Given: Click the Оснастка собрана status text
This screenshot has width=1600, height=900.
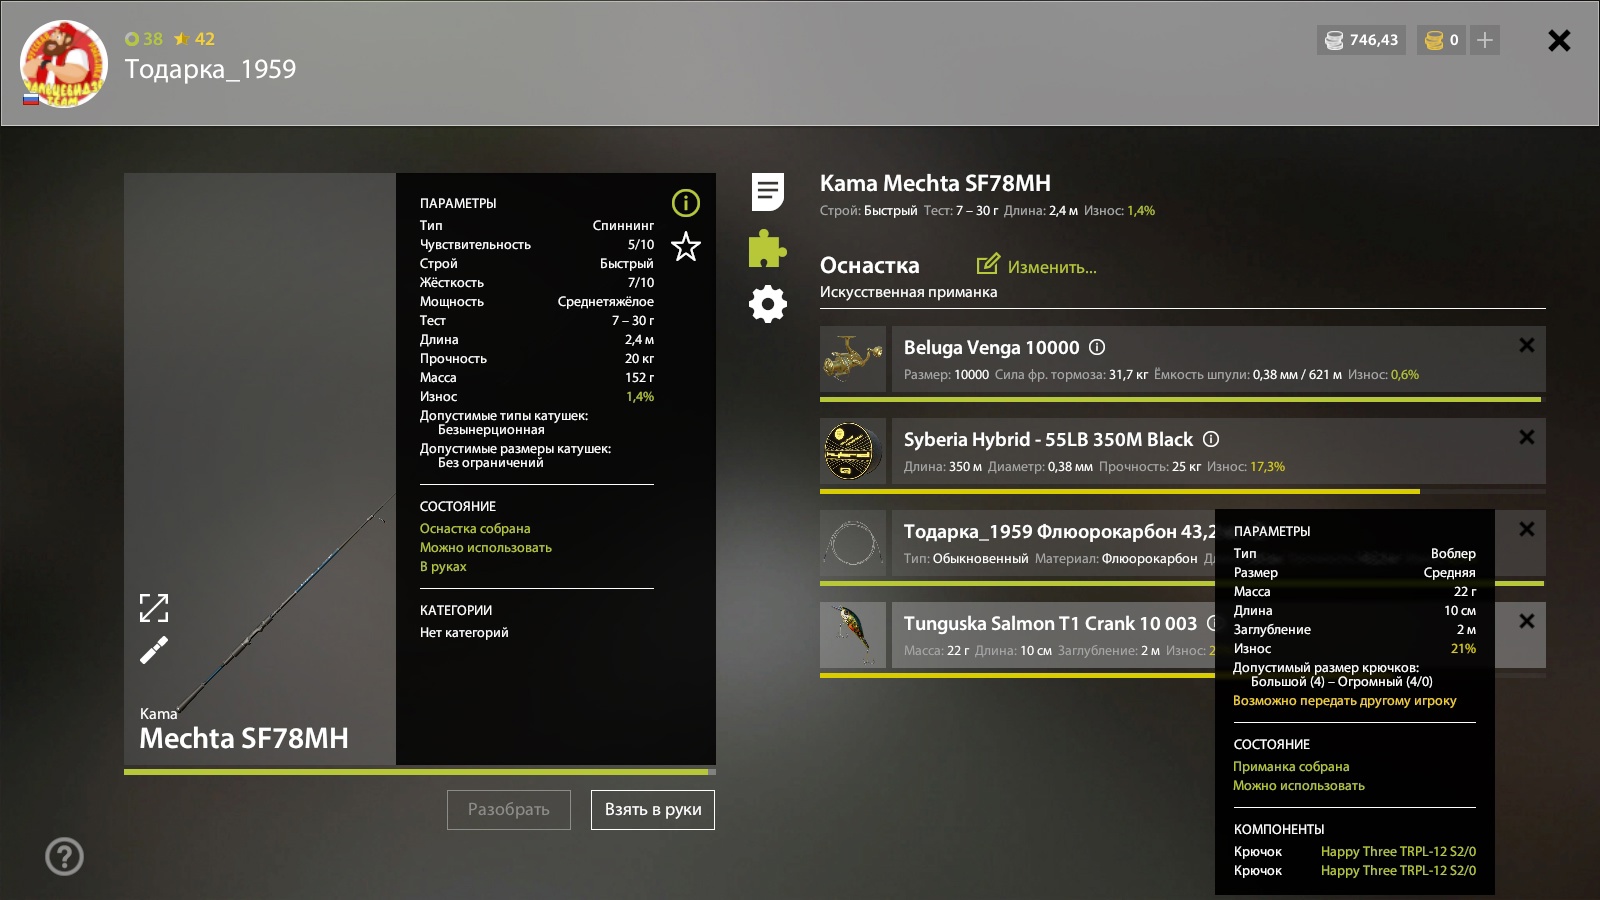Looking at the screenshot, I should (x=475, y=529).
